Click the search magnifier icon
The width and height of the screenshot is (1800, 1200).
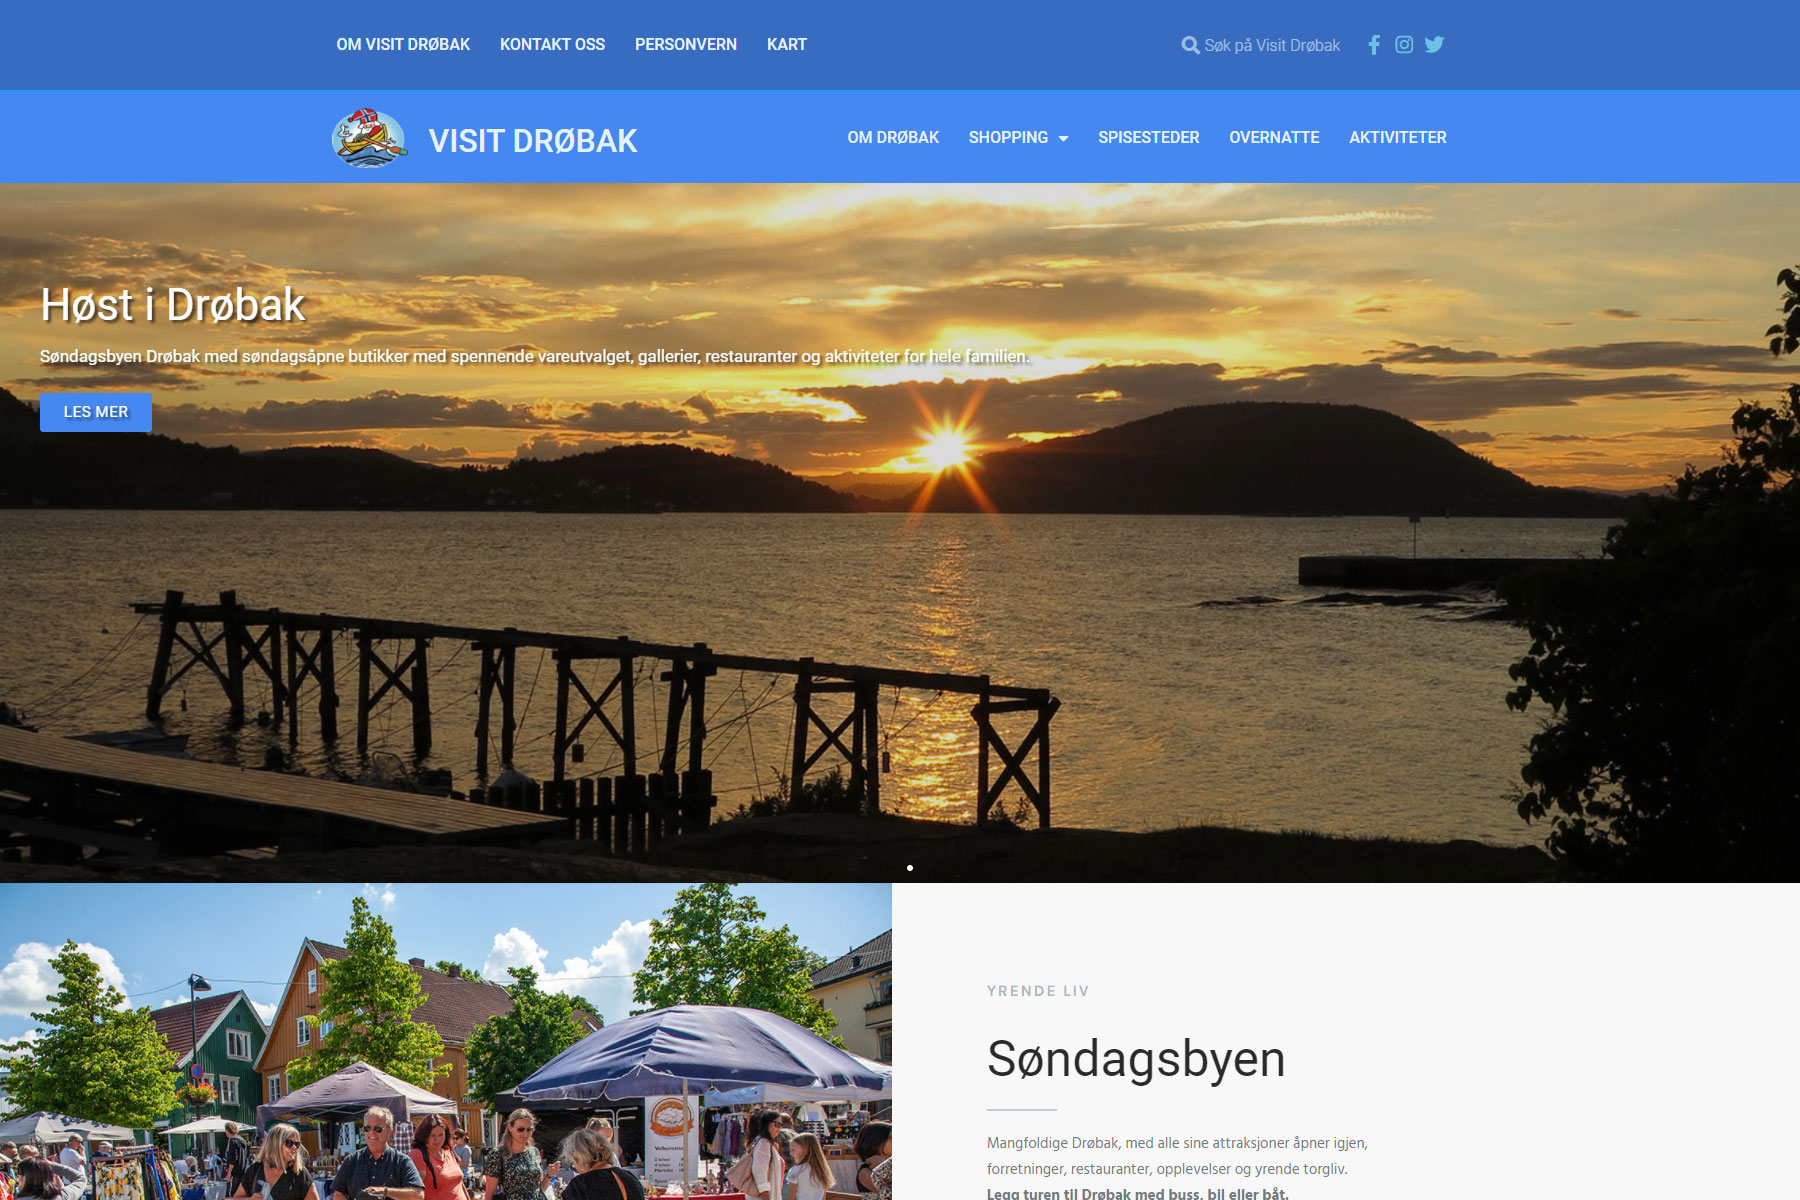click(1190, 45)
